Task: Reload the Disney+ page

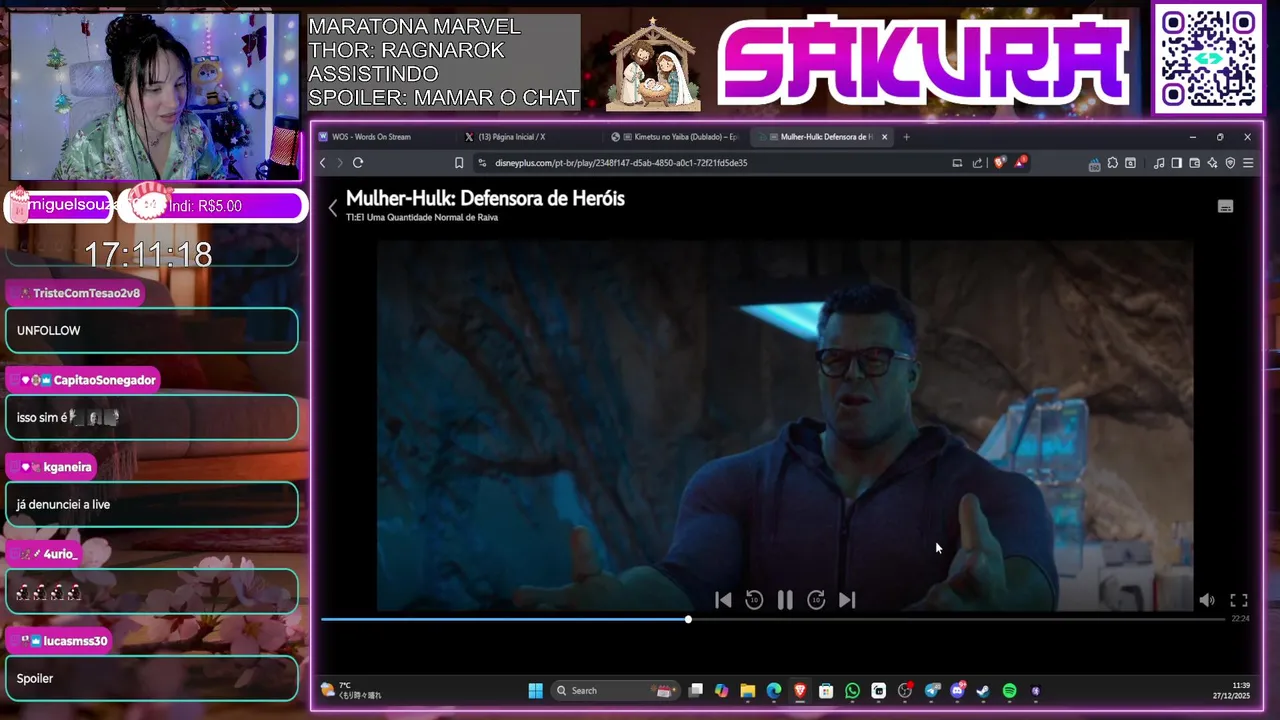Action: 358,163
